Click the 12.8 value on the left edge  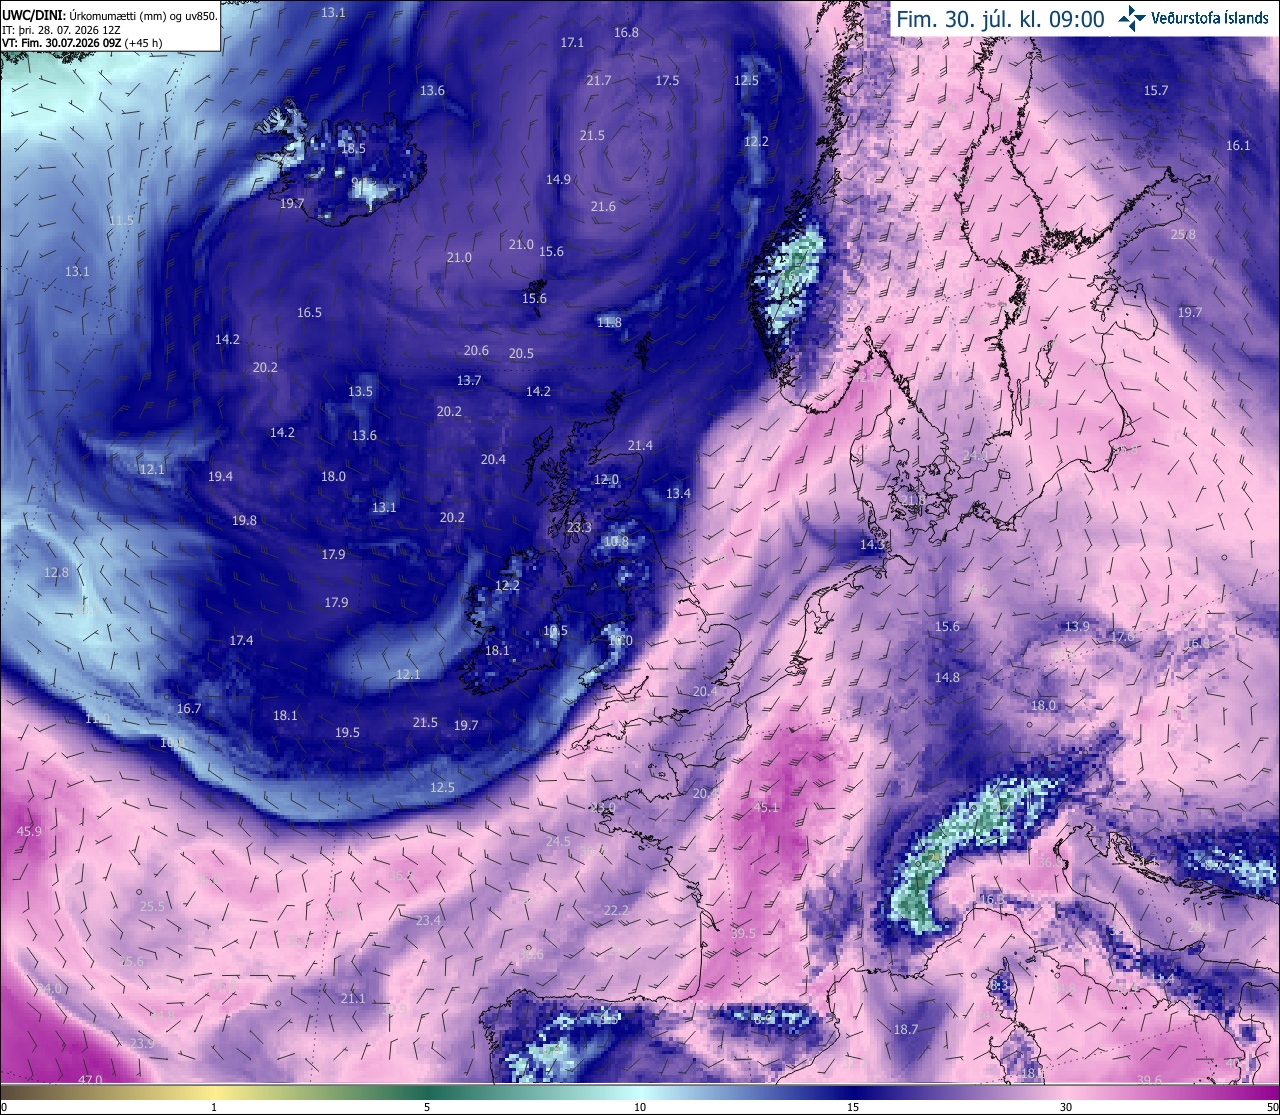pyautogui.click(x=57, y=572)
